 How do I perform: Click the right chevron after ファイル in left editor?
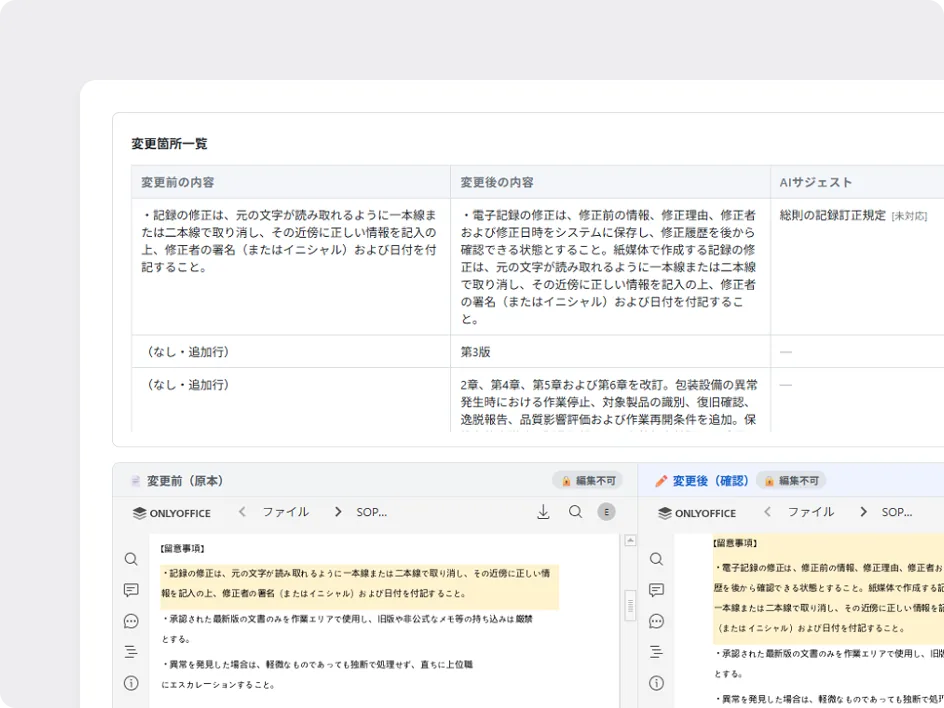(x=338, y=512)
